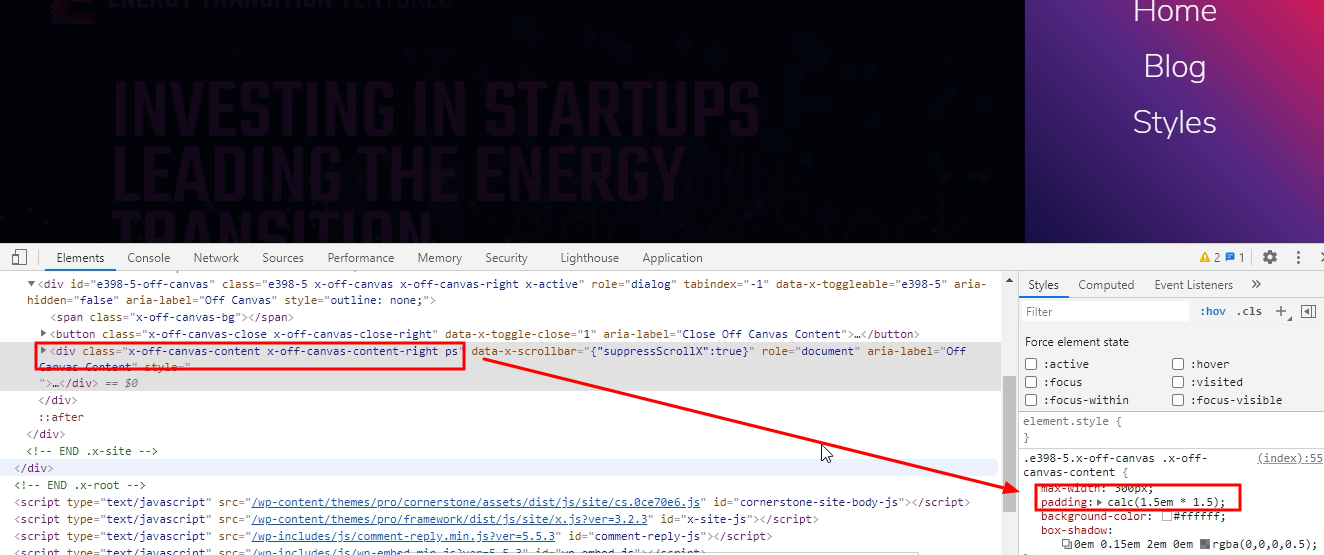
Task: Select the ::after pseudo-element node
Action: pos(61,417)
